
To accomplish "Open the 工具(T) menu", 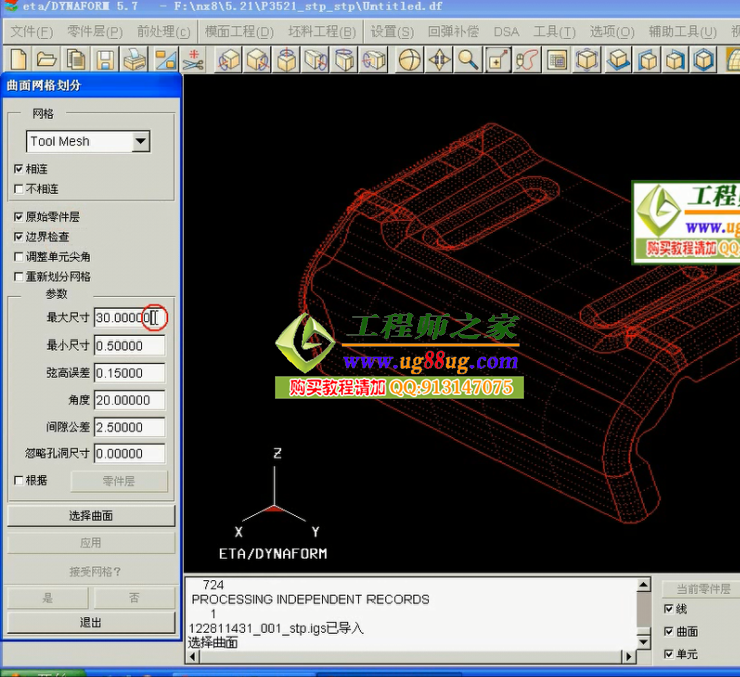I will click(x=554, y=32).
